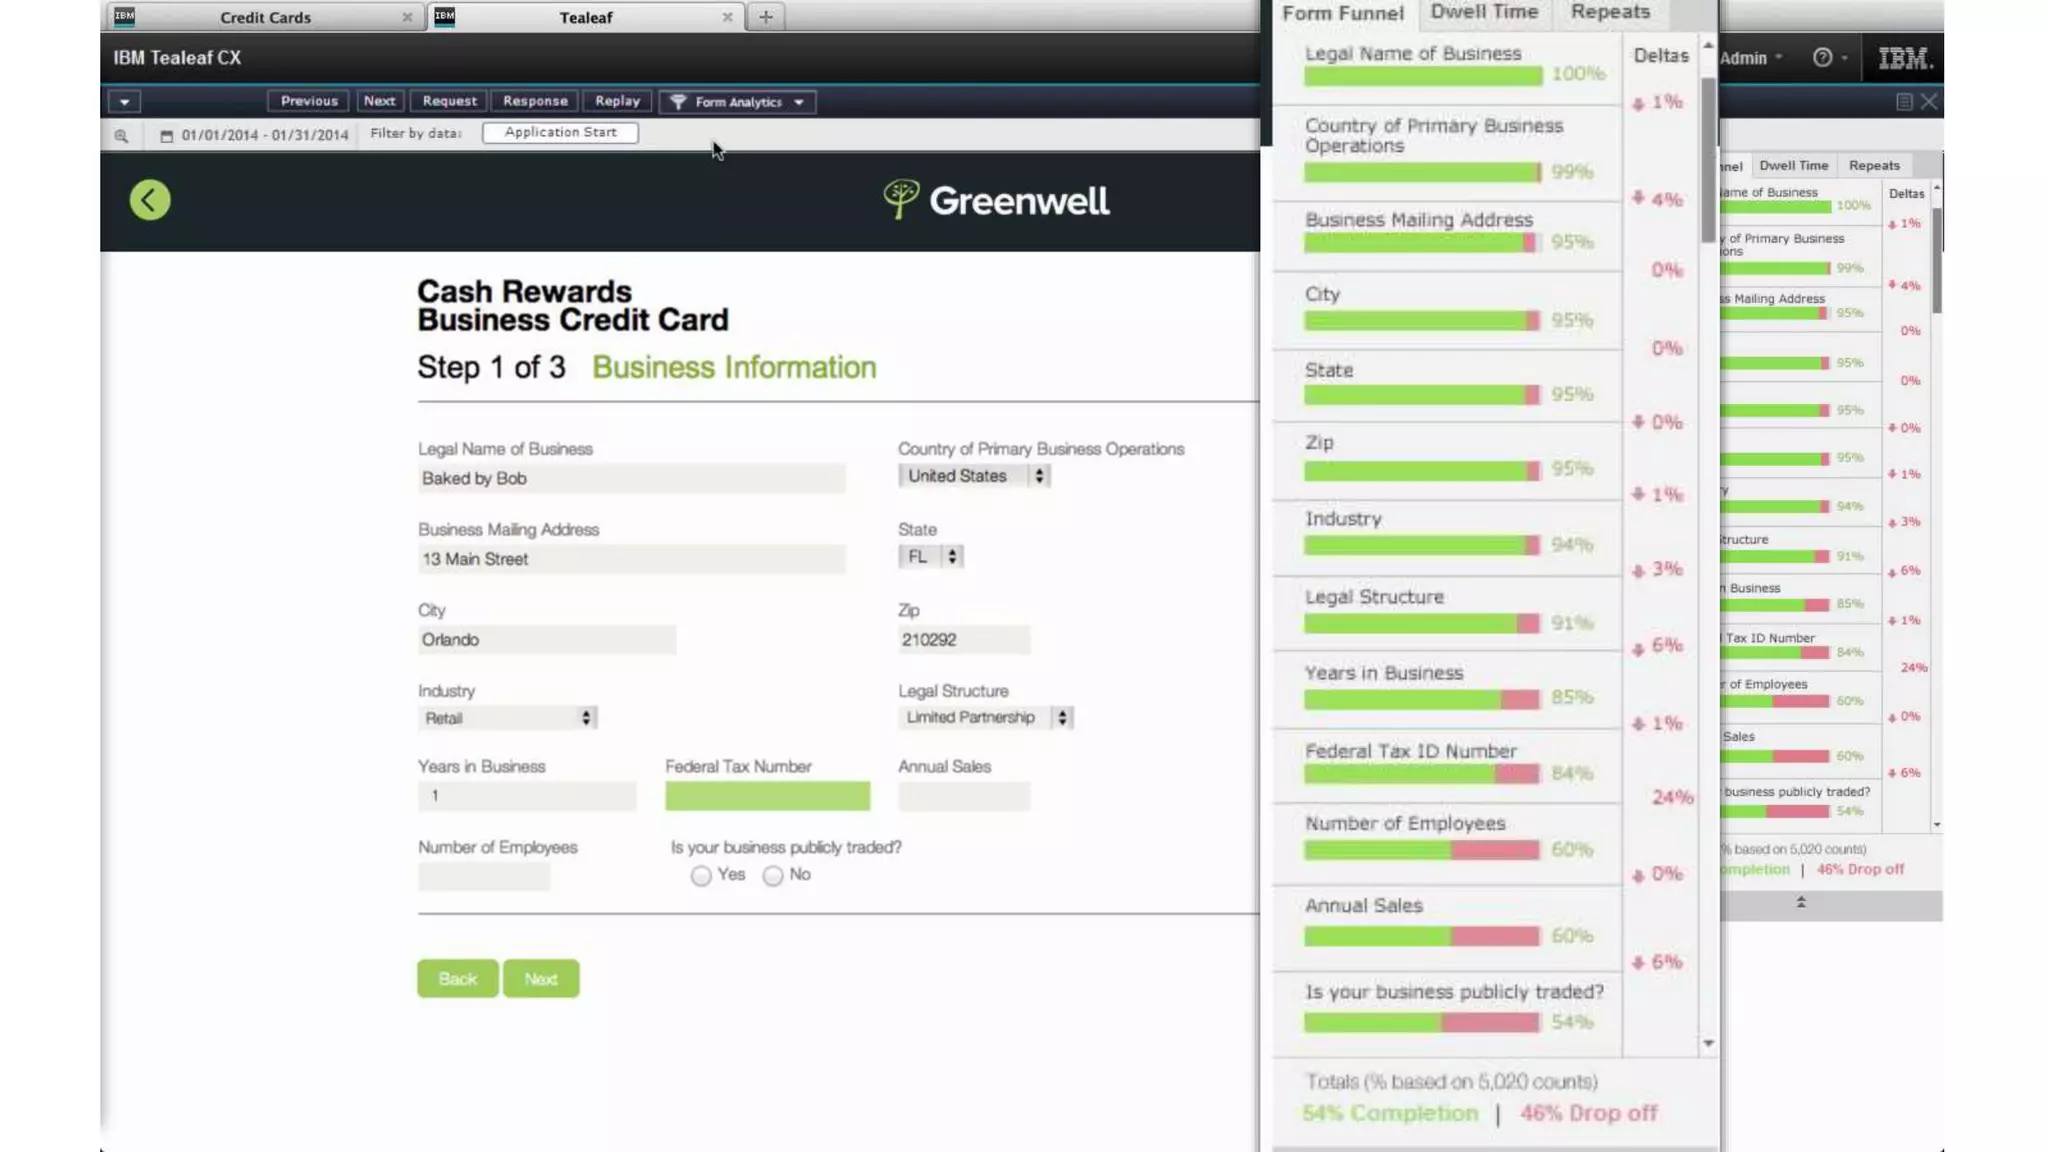Open the Form Analytics dropdown
The width and height of the screenshot is (2048, 1152).
pyautogui.click(x=737, y=102)
